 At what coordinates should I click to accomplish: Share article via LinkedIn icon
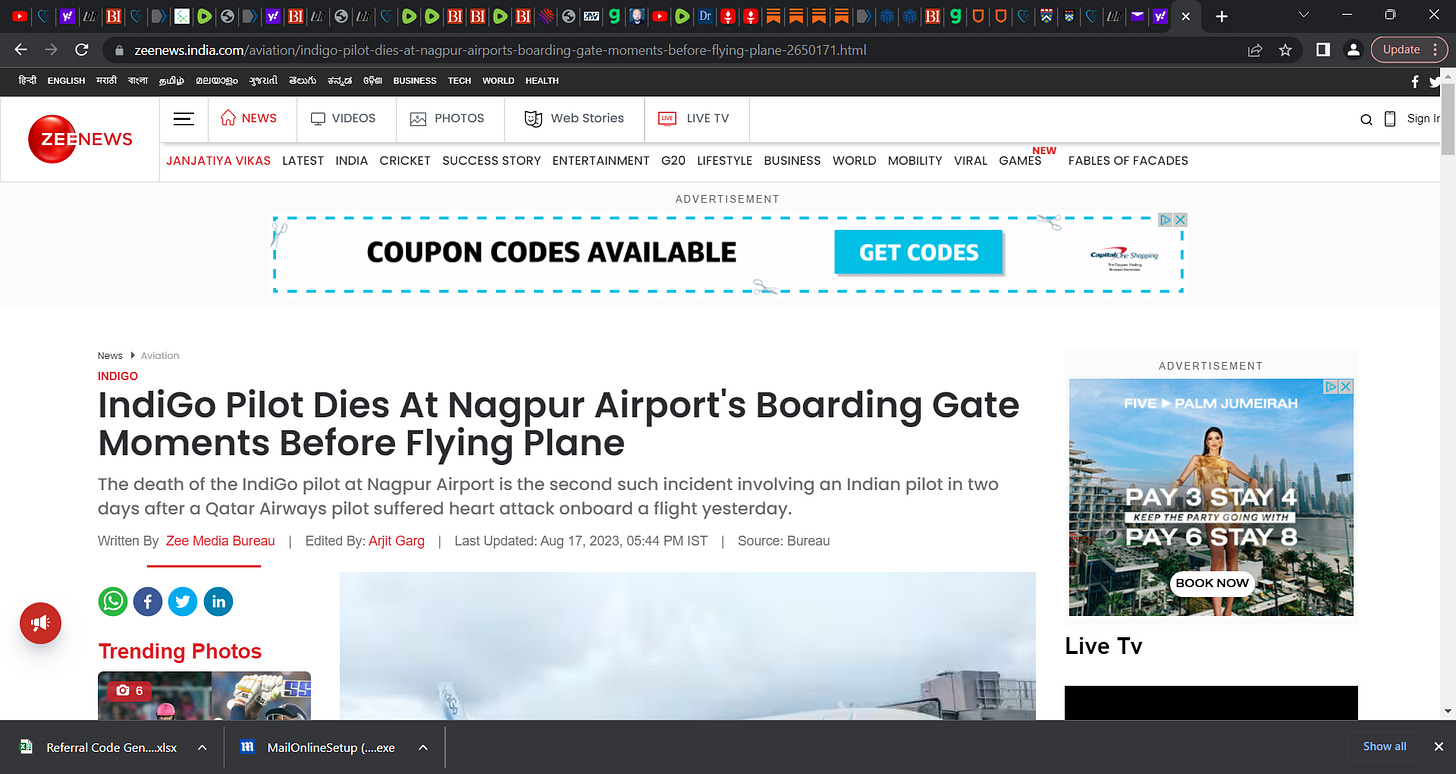point(218,601)
